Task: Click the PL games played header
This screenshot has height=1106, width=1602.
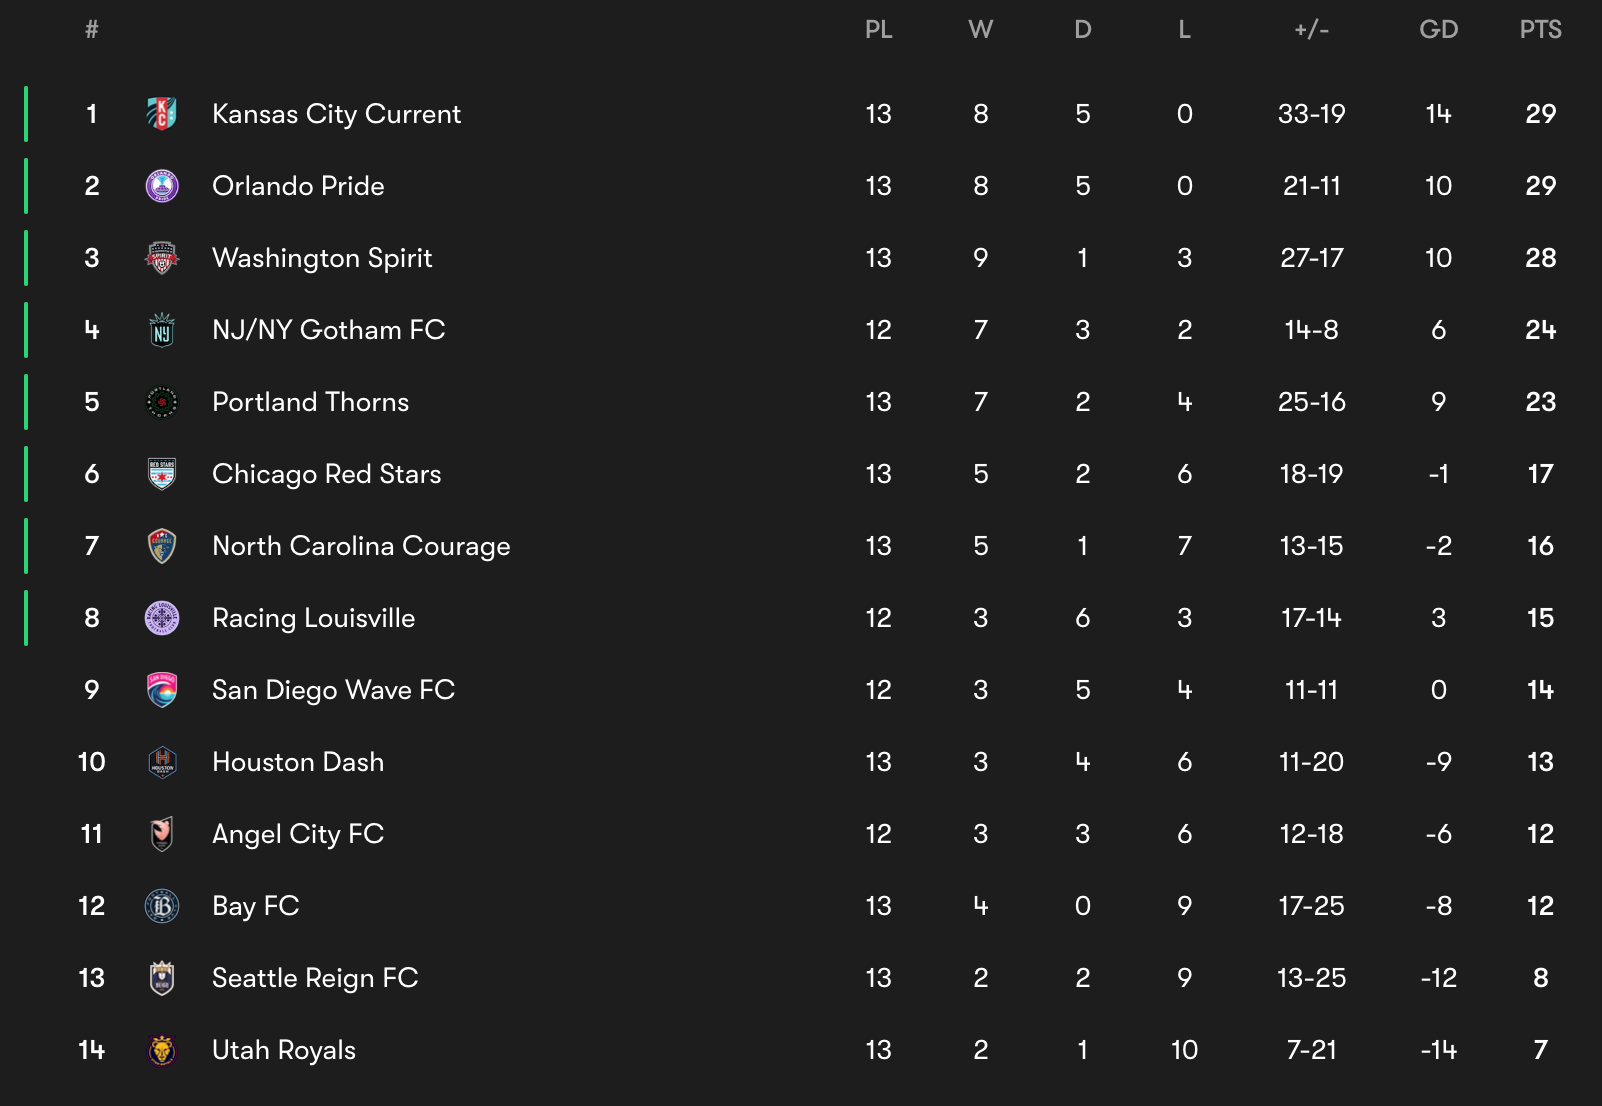Action: coord(879,30)
